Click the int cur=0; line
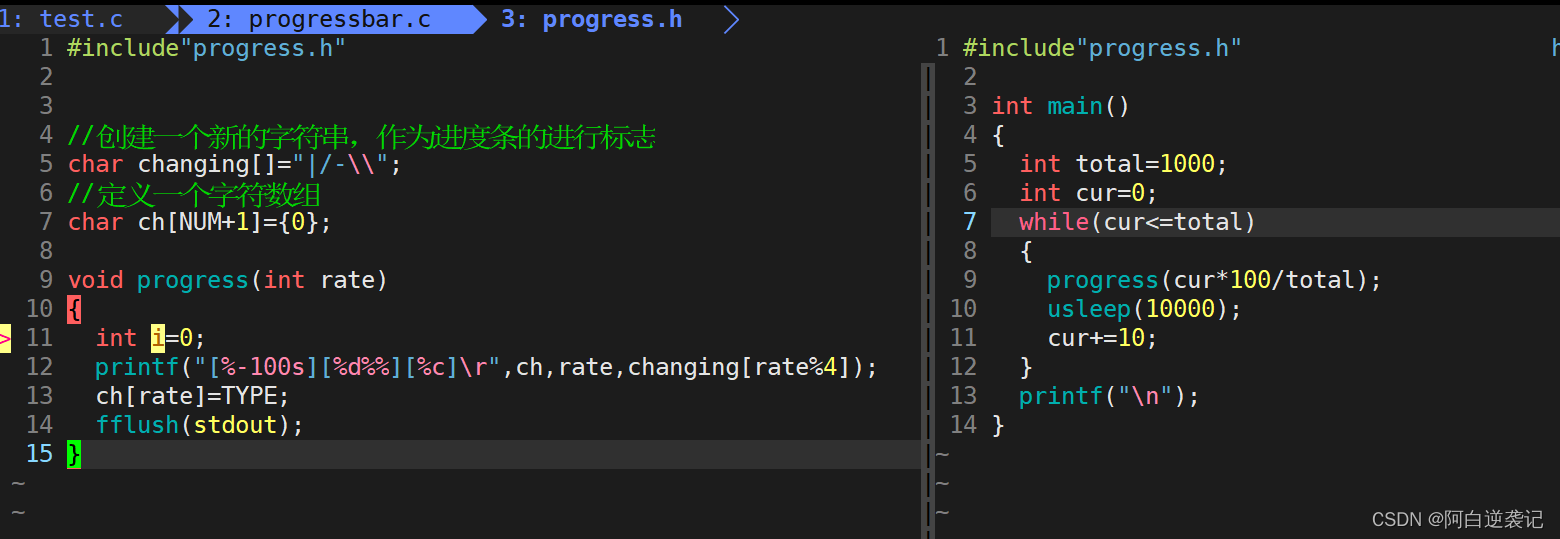Image resolution: width=1560 pixels, height=539 pixels. [x=1088, y=193]
